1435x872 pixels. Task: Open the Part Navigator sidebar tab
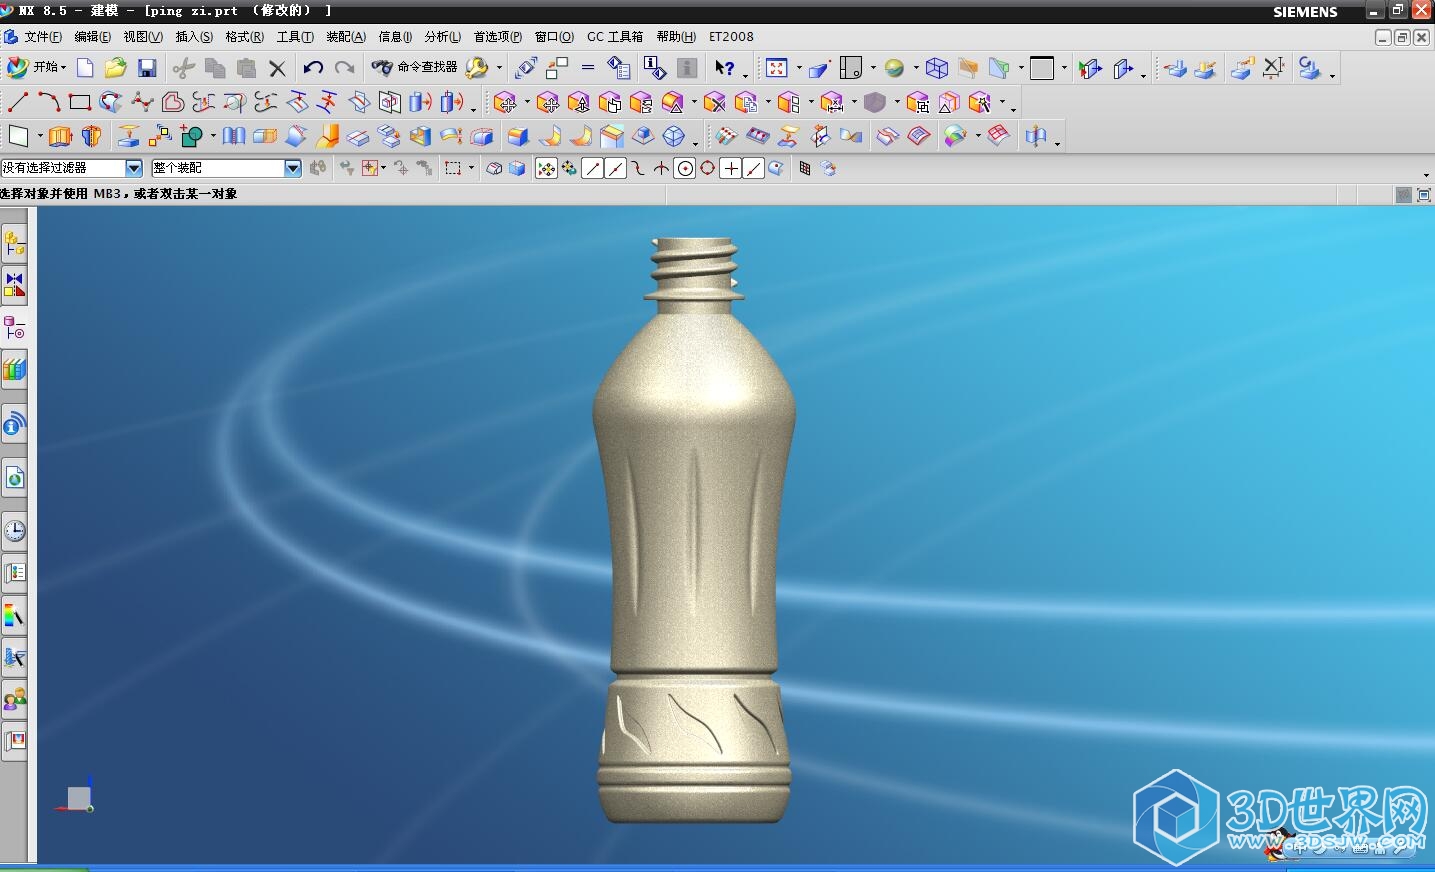[x=14, y=327]
